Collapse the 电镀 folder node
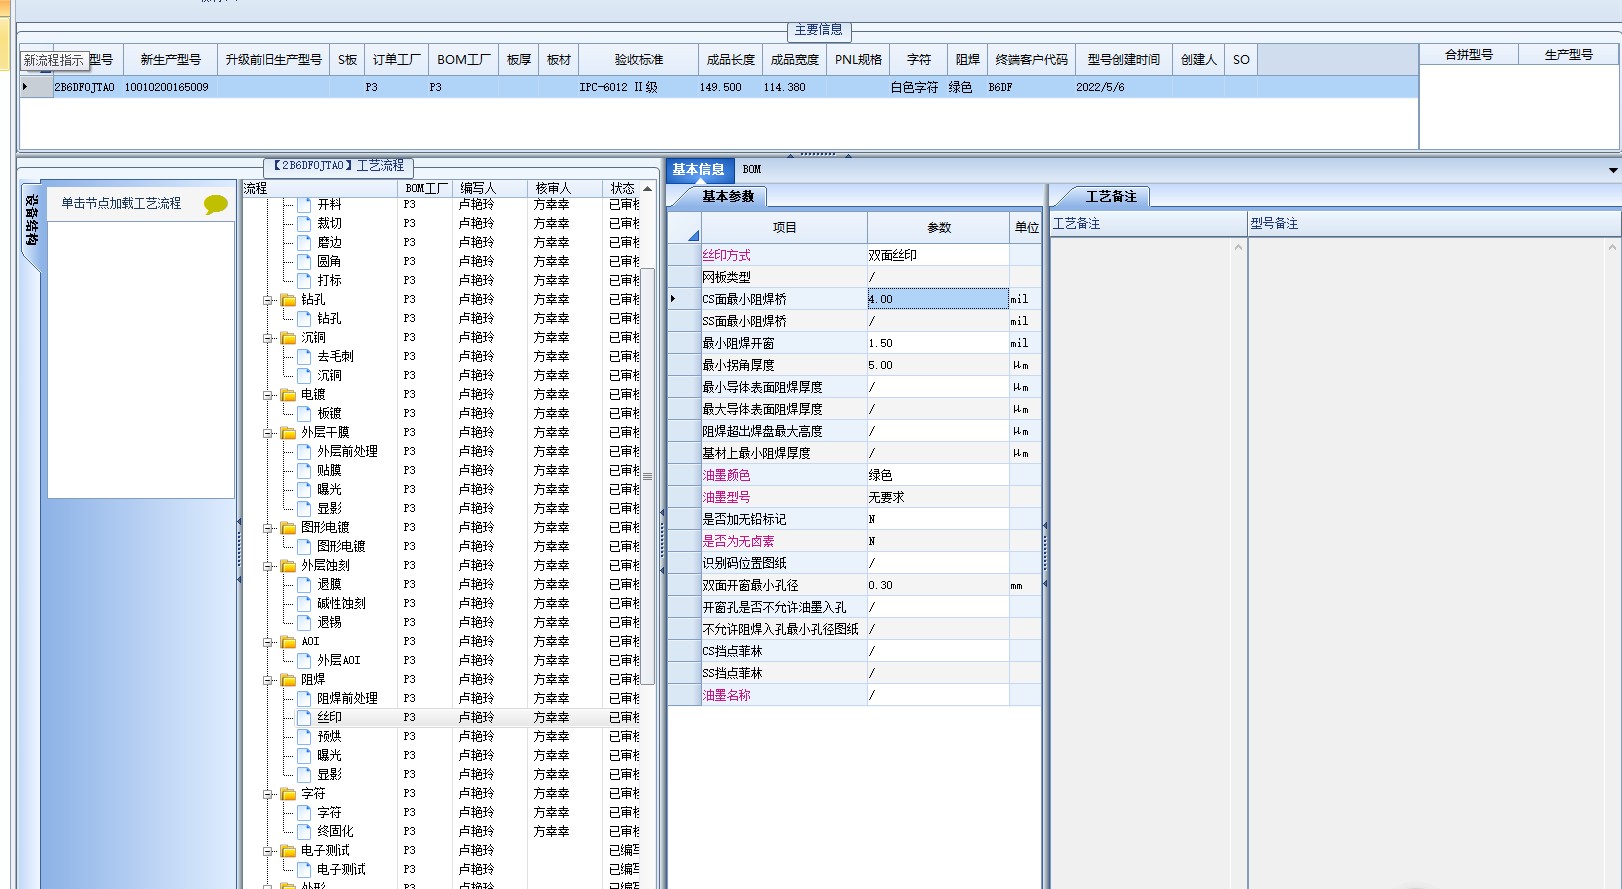This screenshot has width=1622, height=889. (x=268, y=395)
